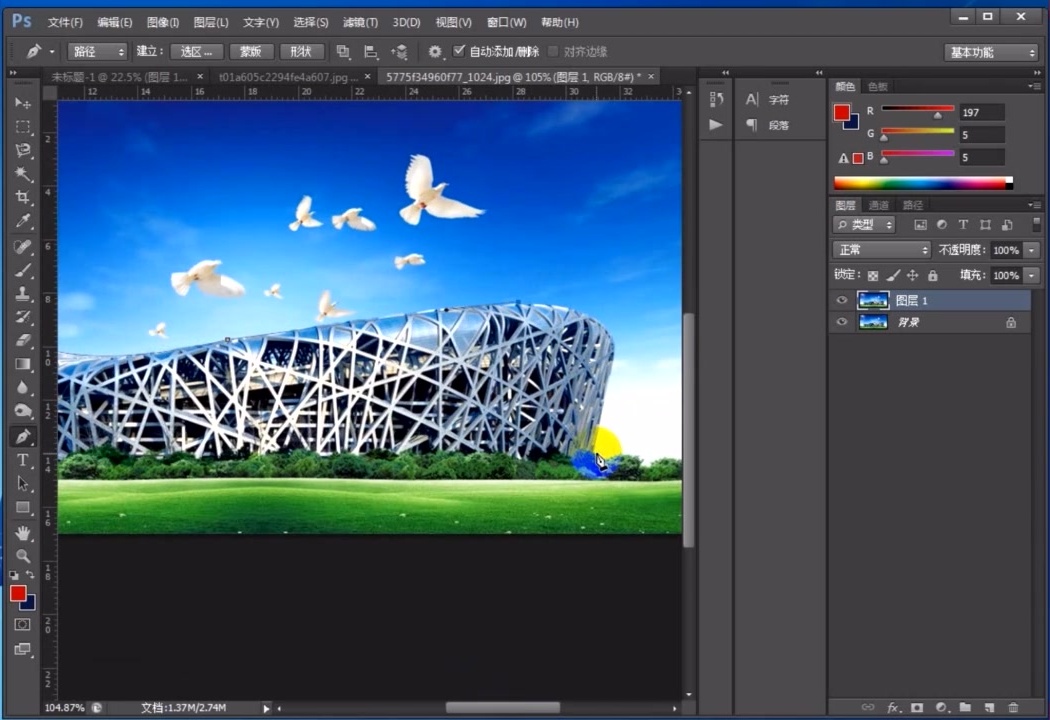
Task: Select the Horizontal Type tool
Action: 23,460
